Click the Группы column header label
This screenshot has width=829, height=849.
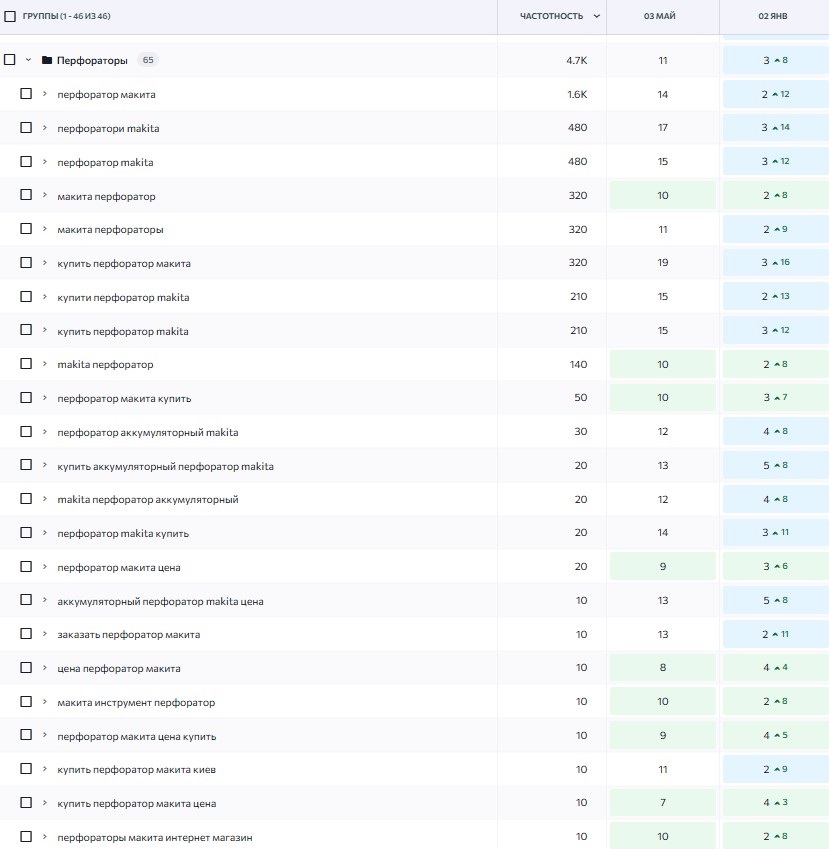(66, 16)
